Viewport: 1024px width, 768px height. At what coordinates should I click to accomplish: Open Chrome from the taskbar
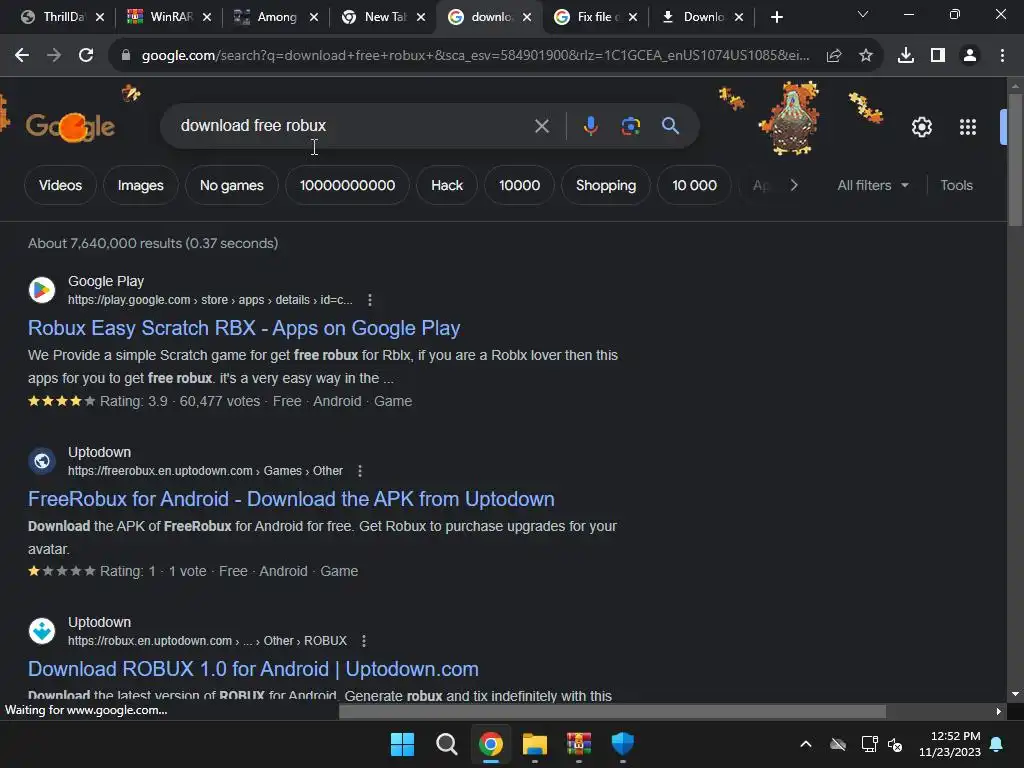point(491,744)
